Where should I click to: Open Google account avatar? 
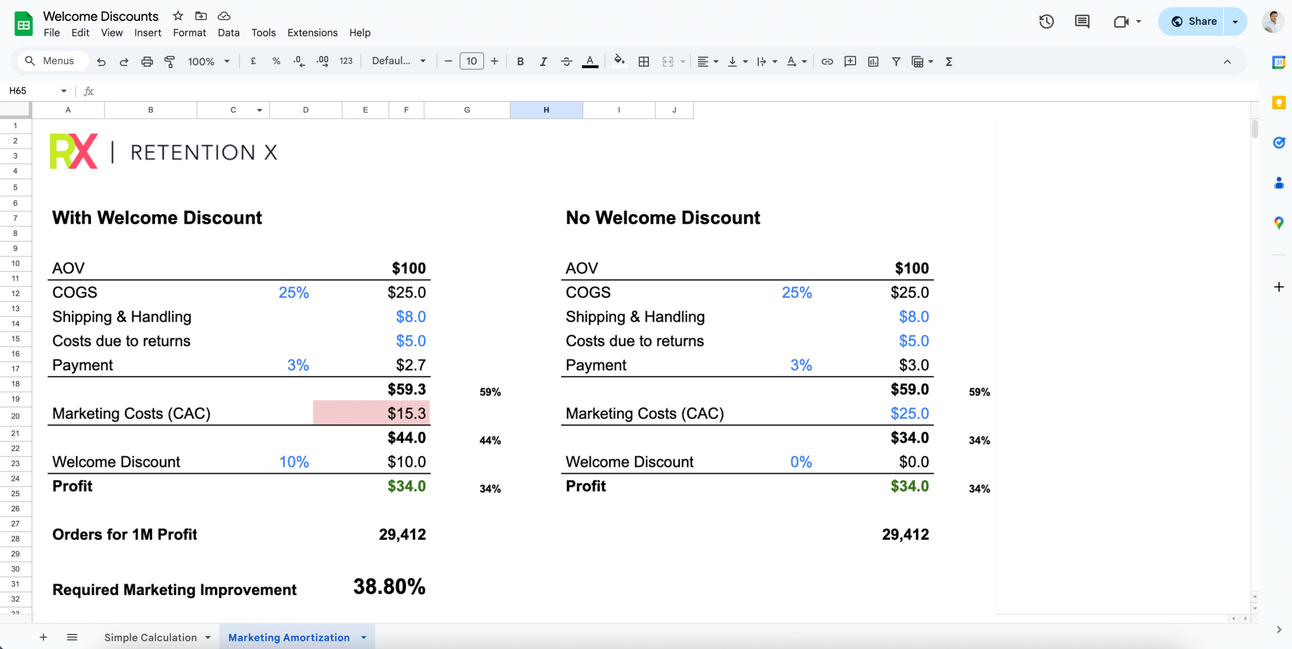click(x=1272, y=21)
